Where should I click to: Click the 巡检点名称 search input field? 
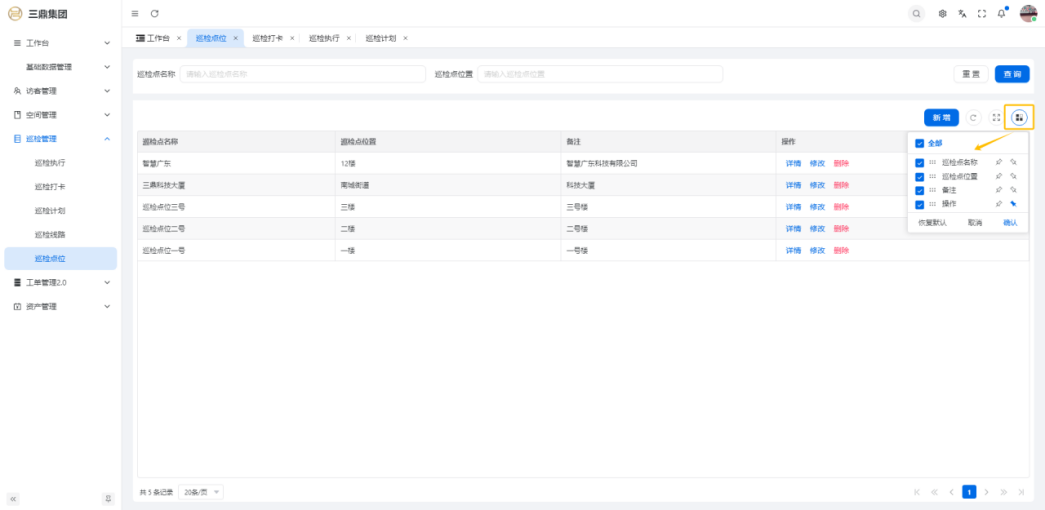coord(302,74)
